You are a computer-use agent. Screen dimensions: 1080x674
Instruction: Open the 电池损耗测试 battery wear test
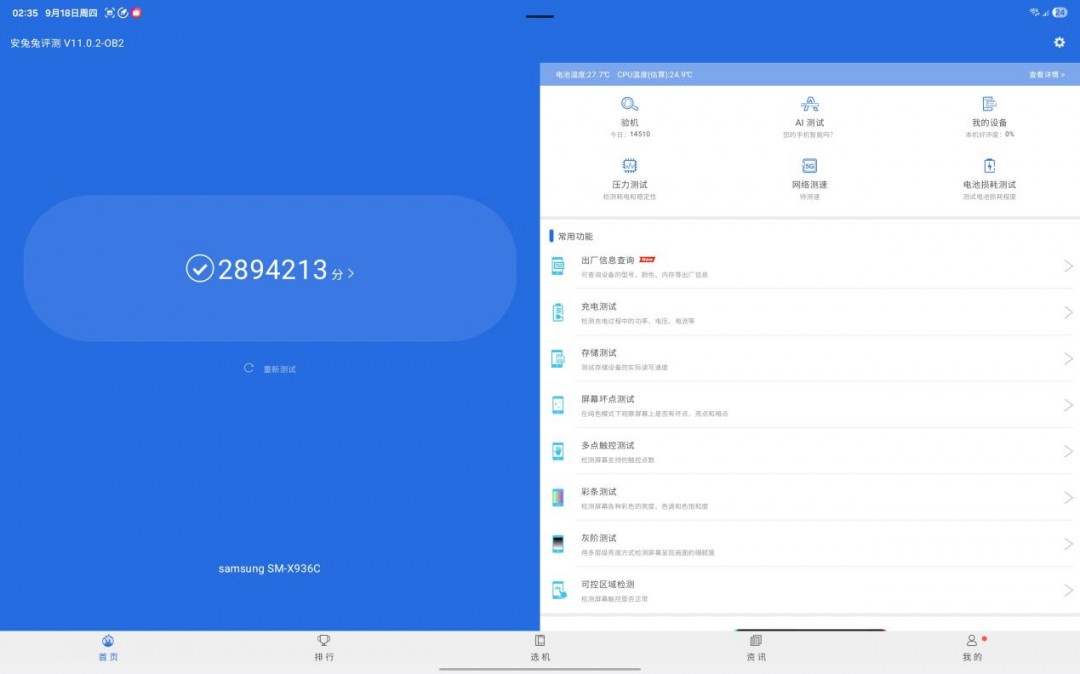989,166
